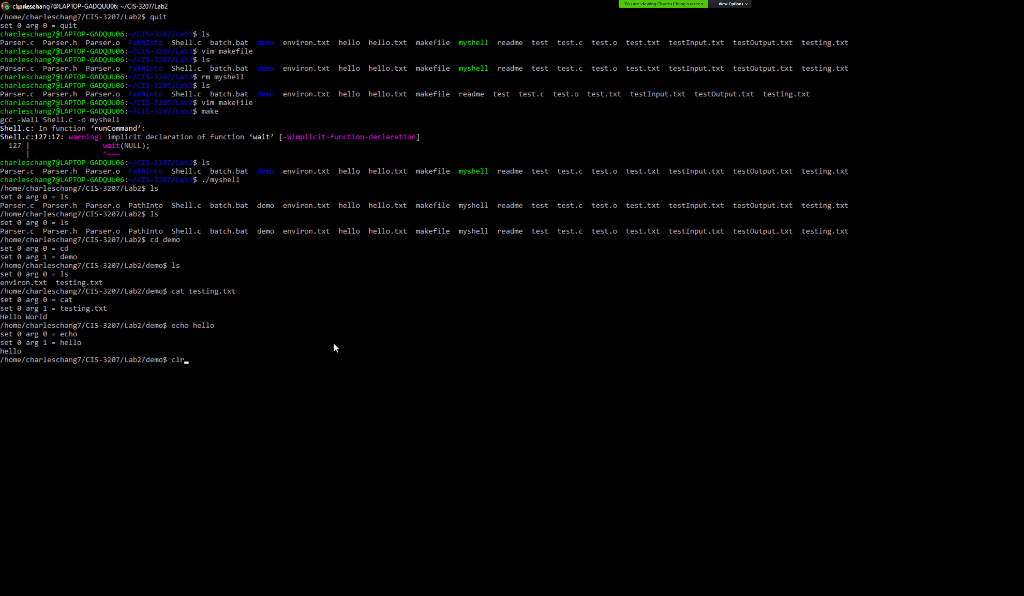Click the 'quit' command on the first line
This screenshot has height=596, width=1024.
(158, 17)
